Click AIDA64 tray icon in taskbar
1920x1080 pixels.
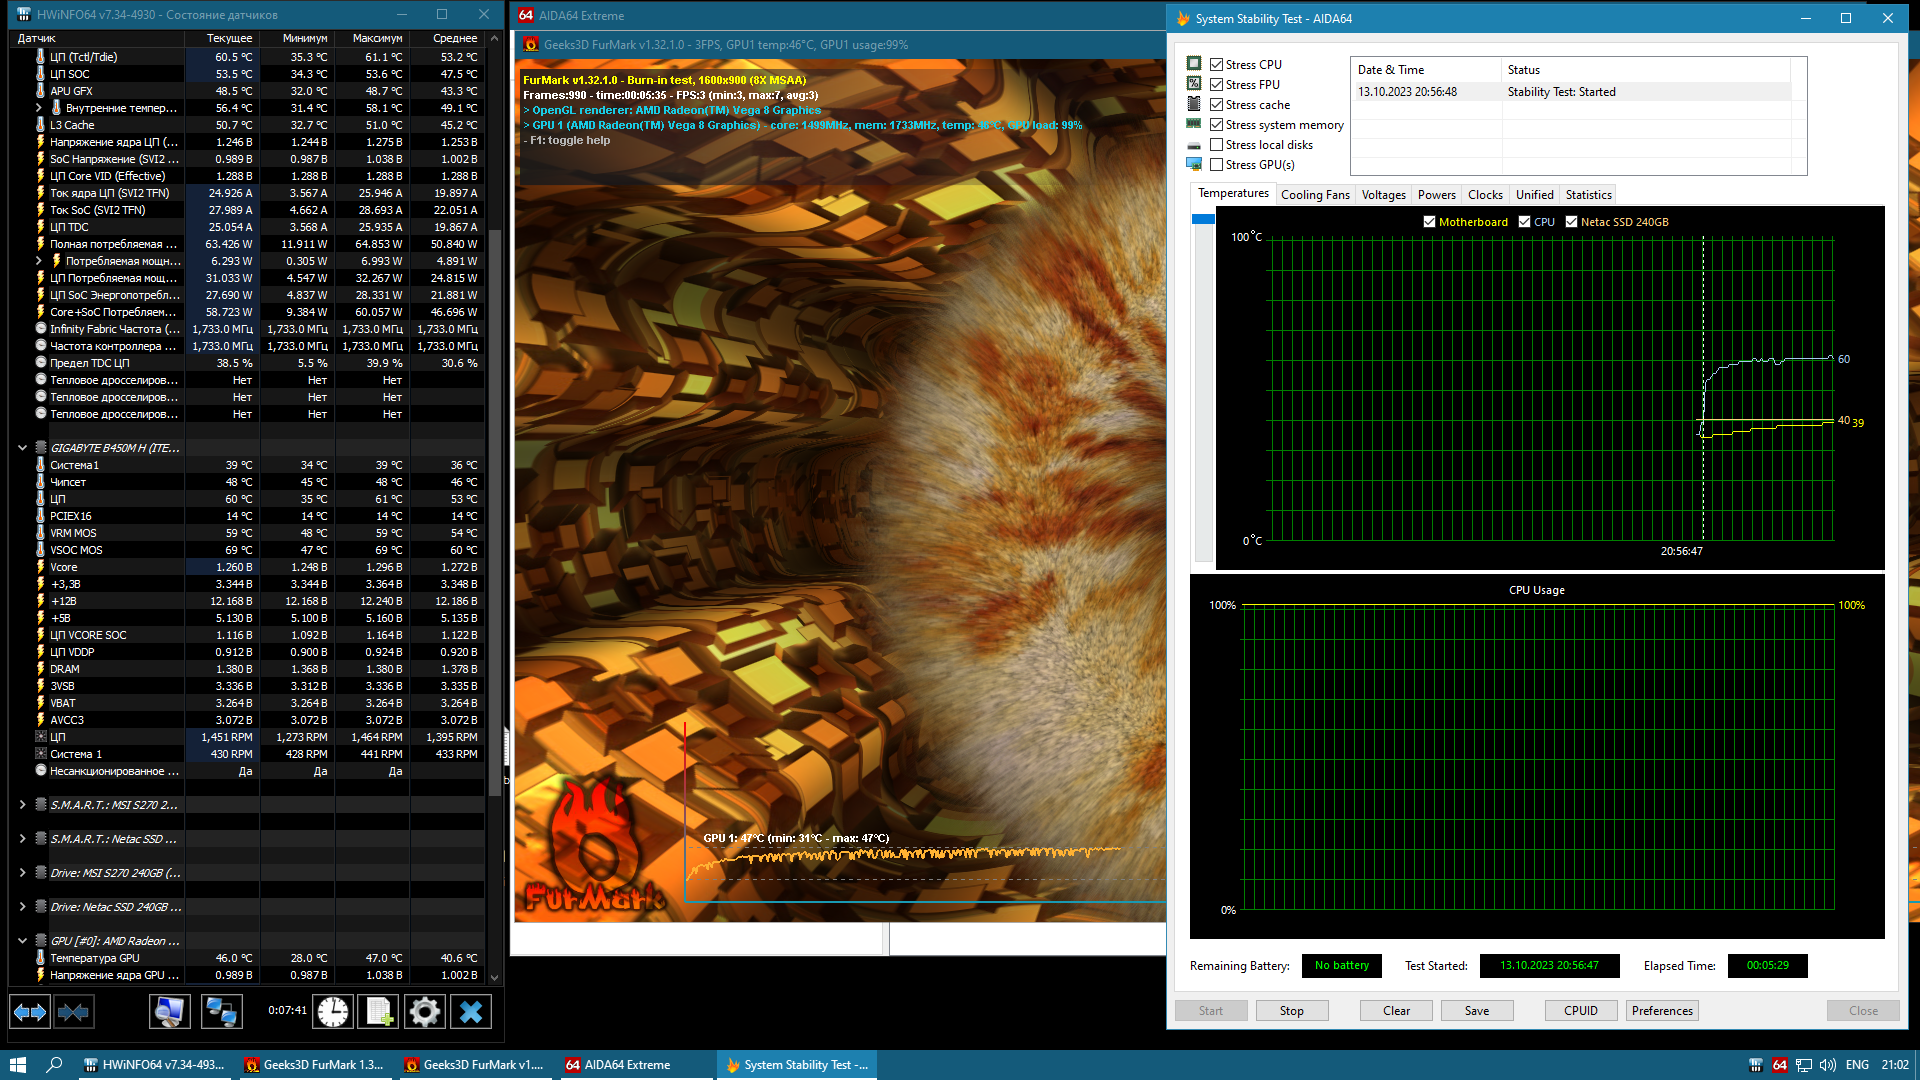1779,1065
